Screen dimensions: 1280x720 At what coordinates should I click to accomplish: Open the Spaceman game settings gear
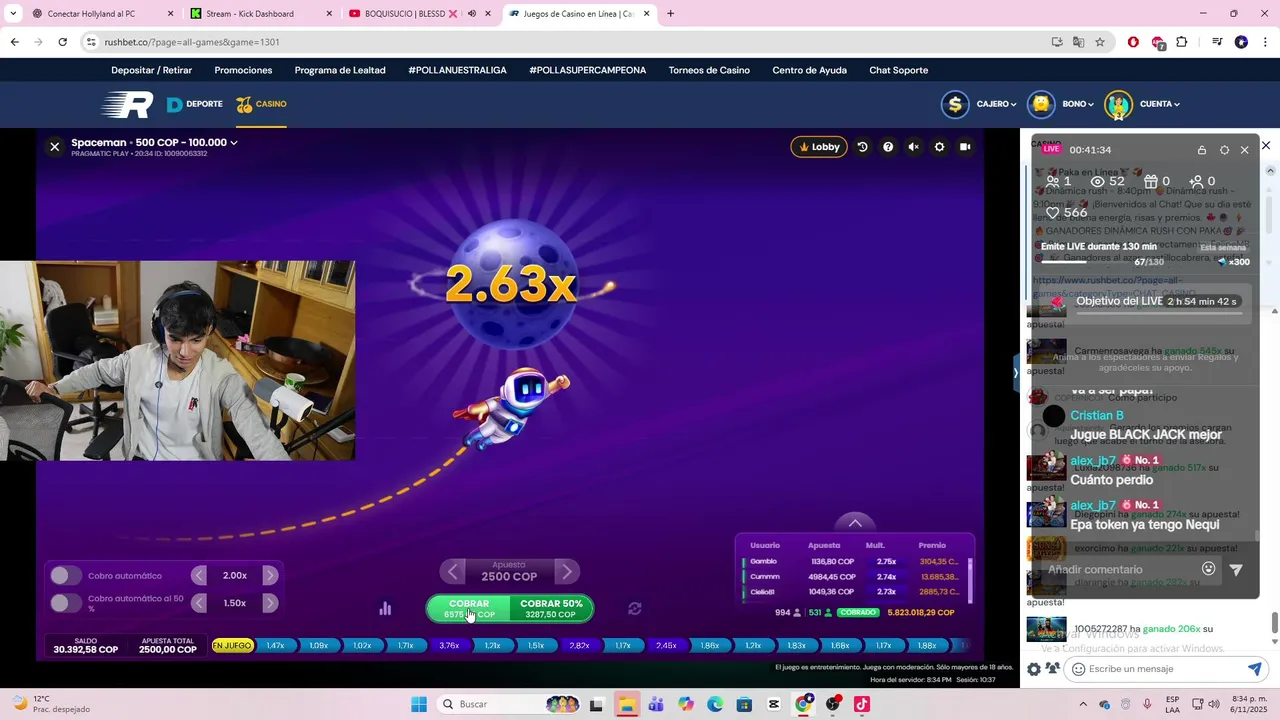(939, 147)
